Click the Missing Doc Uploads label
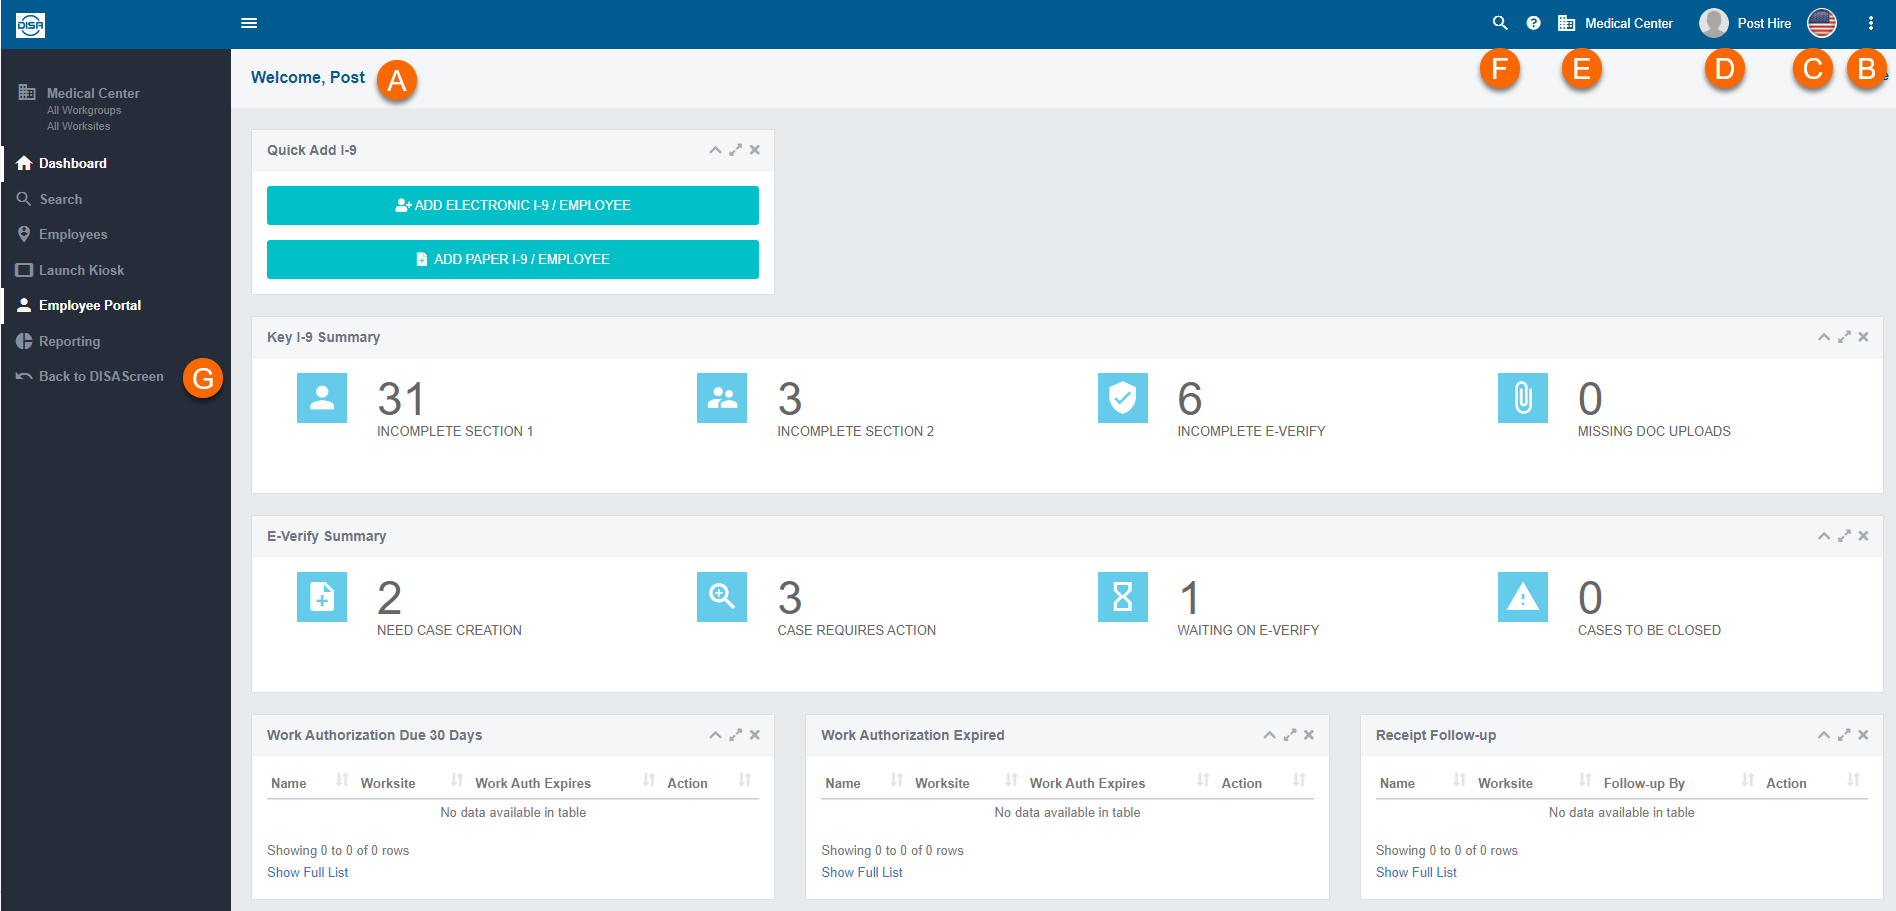This screenshot has width=1896, height=911. pyautogui.click(x=1654, y=431)
